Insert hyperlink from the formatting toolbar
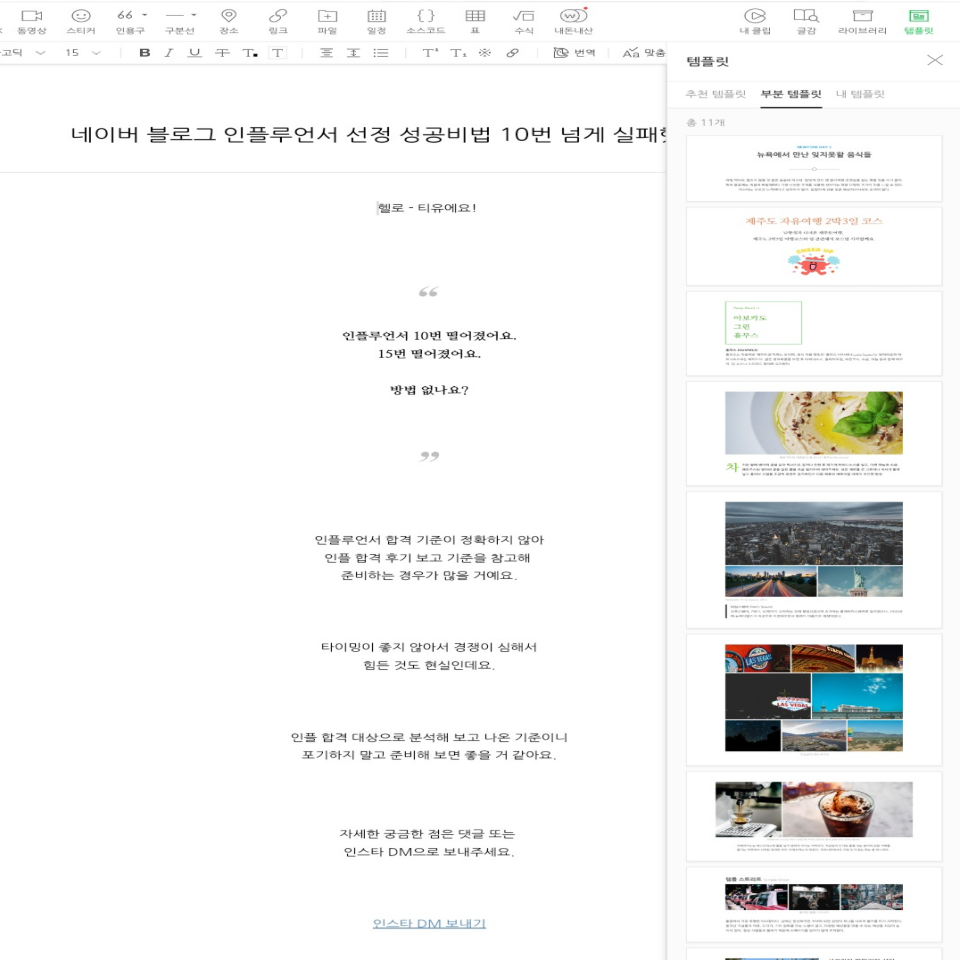The height and width of the screenshot is (960, 960). pos(512,53)
